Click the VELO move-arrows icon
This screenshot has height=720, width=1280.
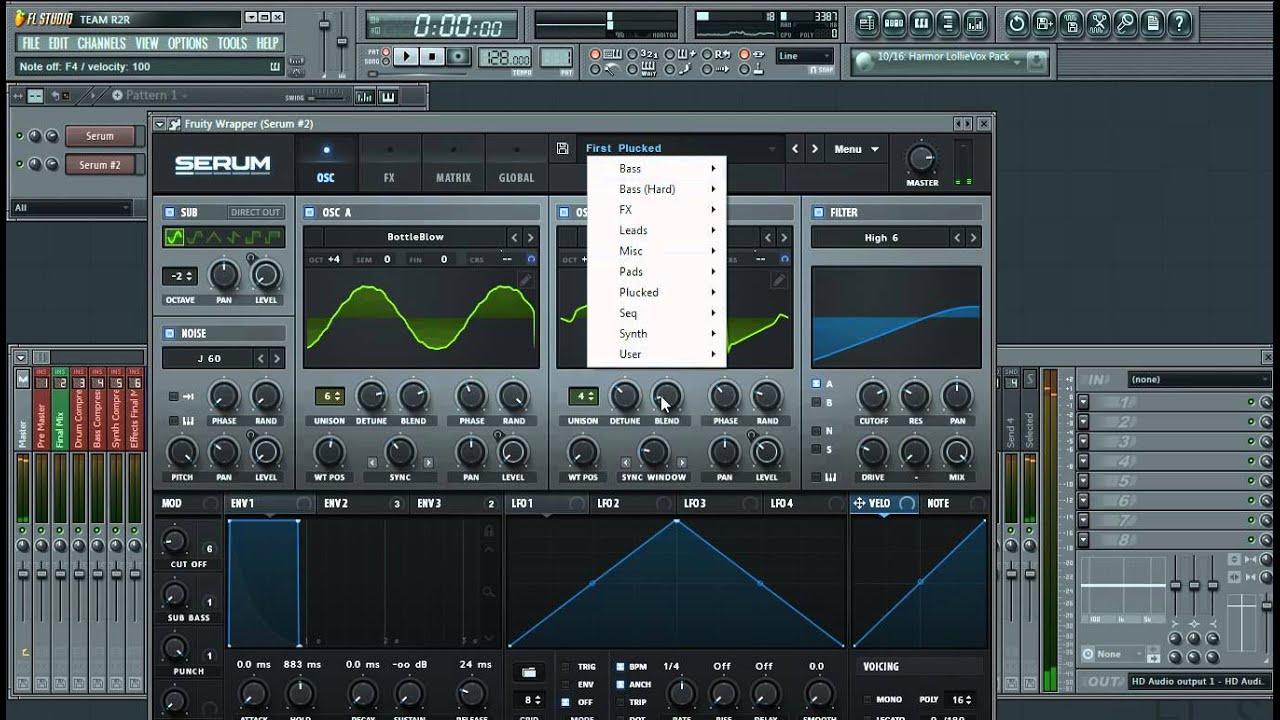pyautogui.click(x=859, y=503)
